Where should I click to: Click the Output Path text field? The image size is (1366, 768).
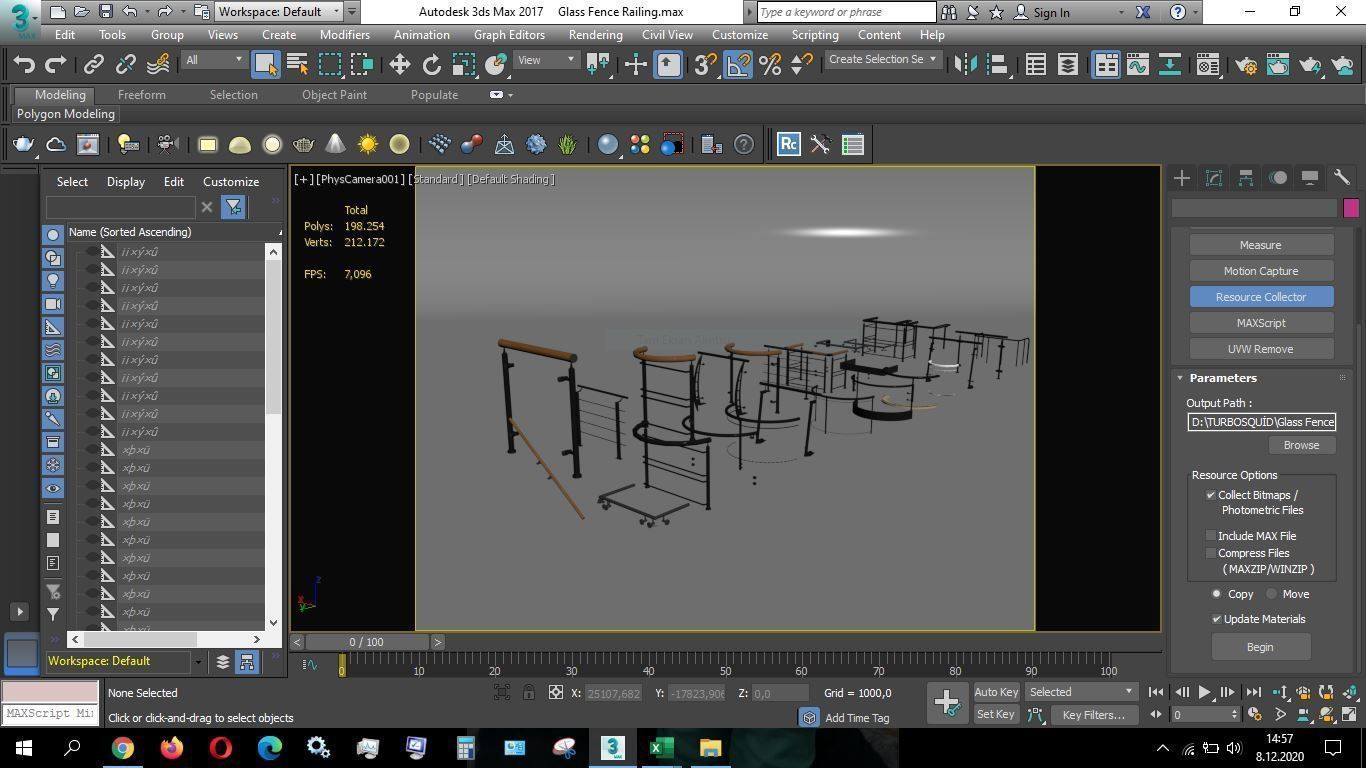[x=1262, y=422]
